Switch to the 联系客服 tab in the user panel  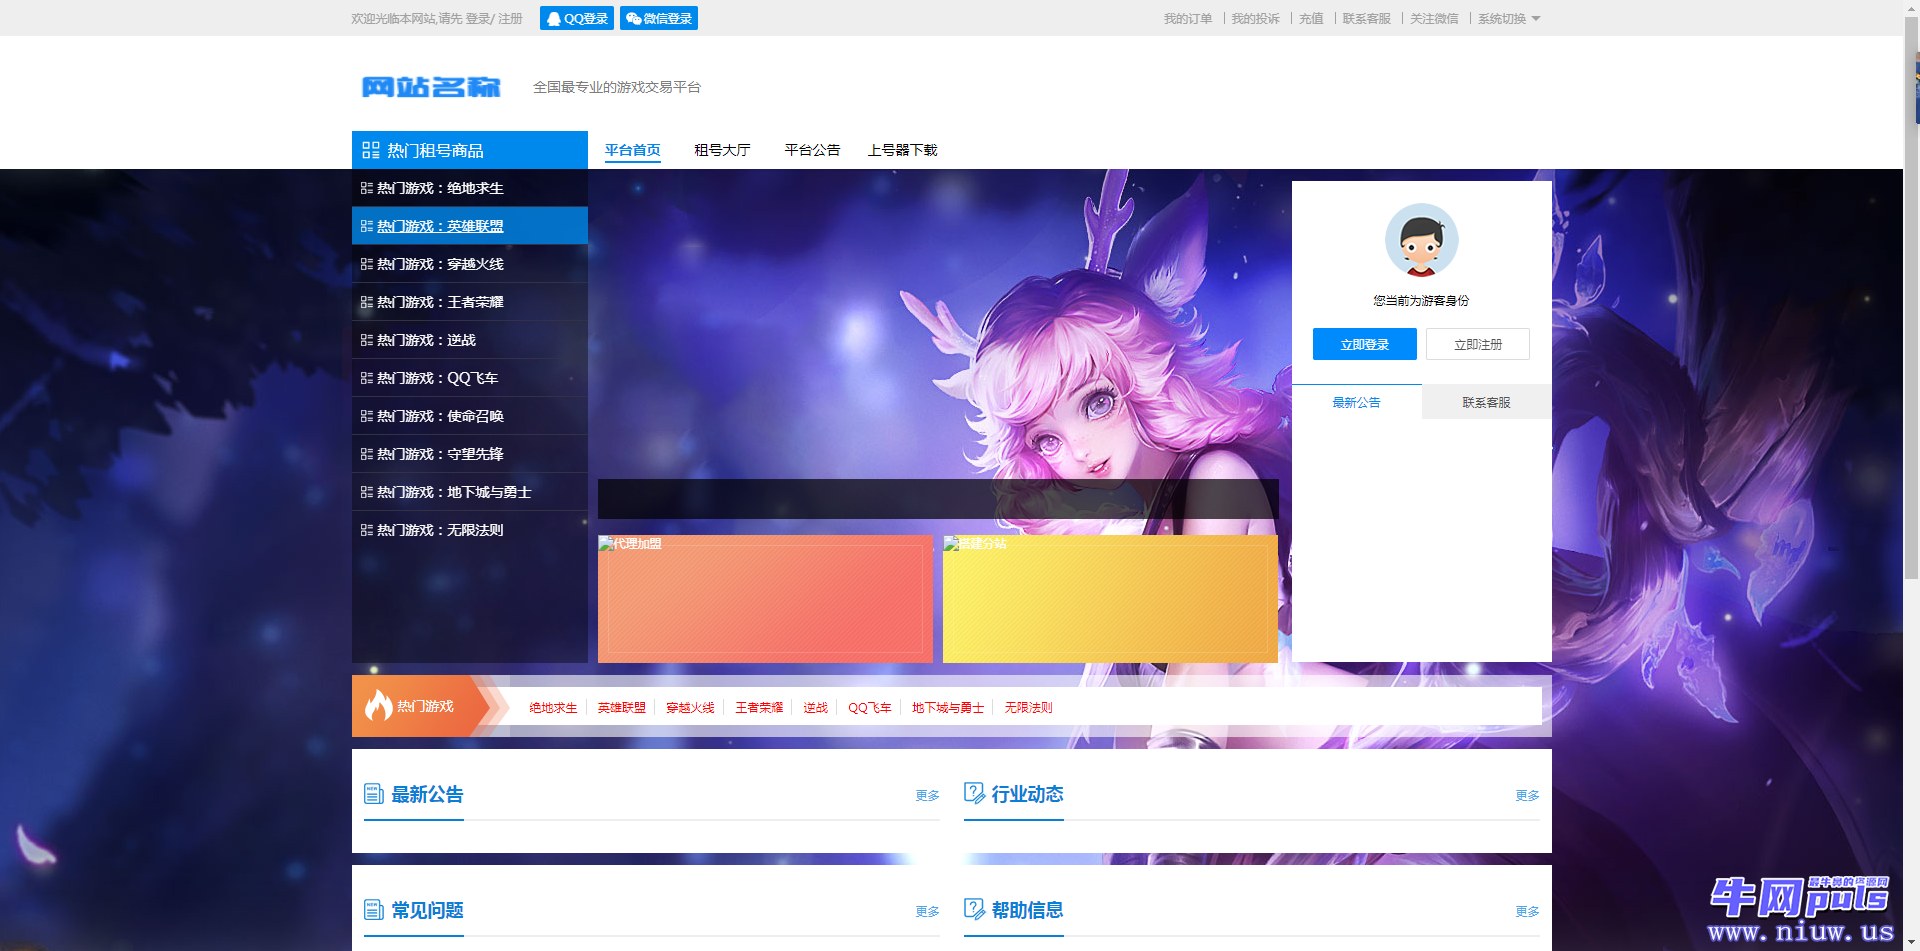[1487, 402]
